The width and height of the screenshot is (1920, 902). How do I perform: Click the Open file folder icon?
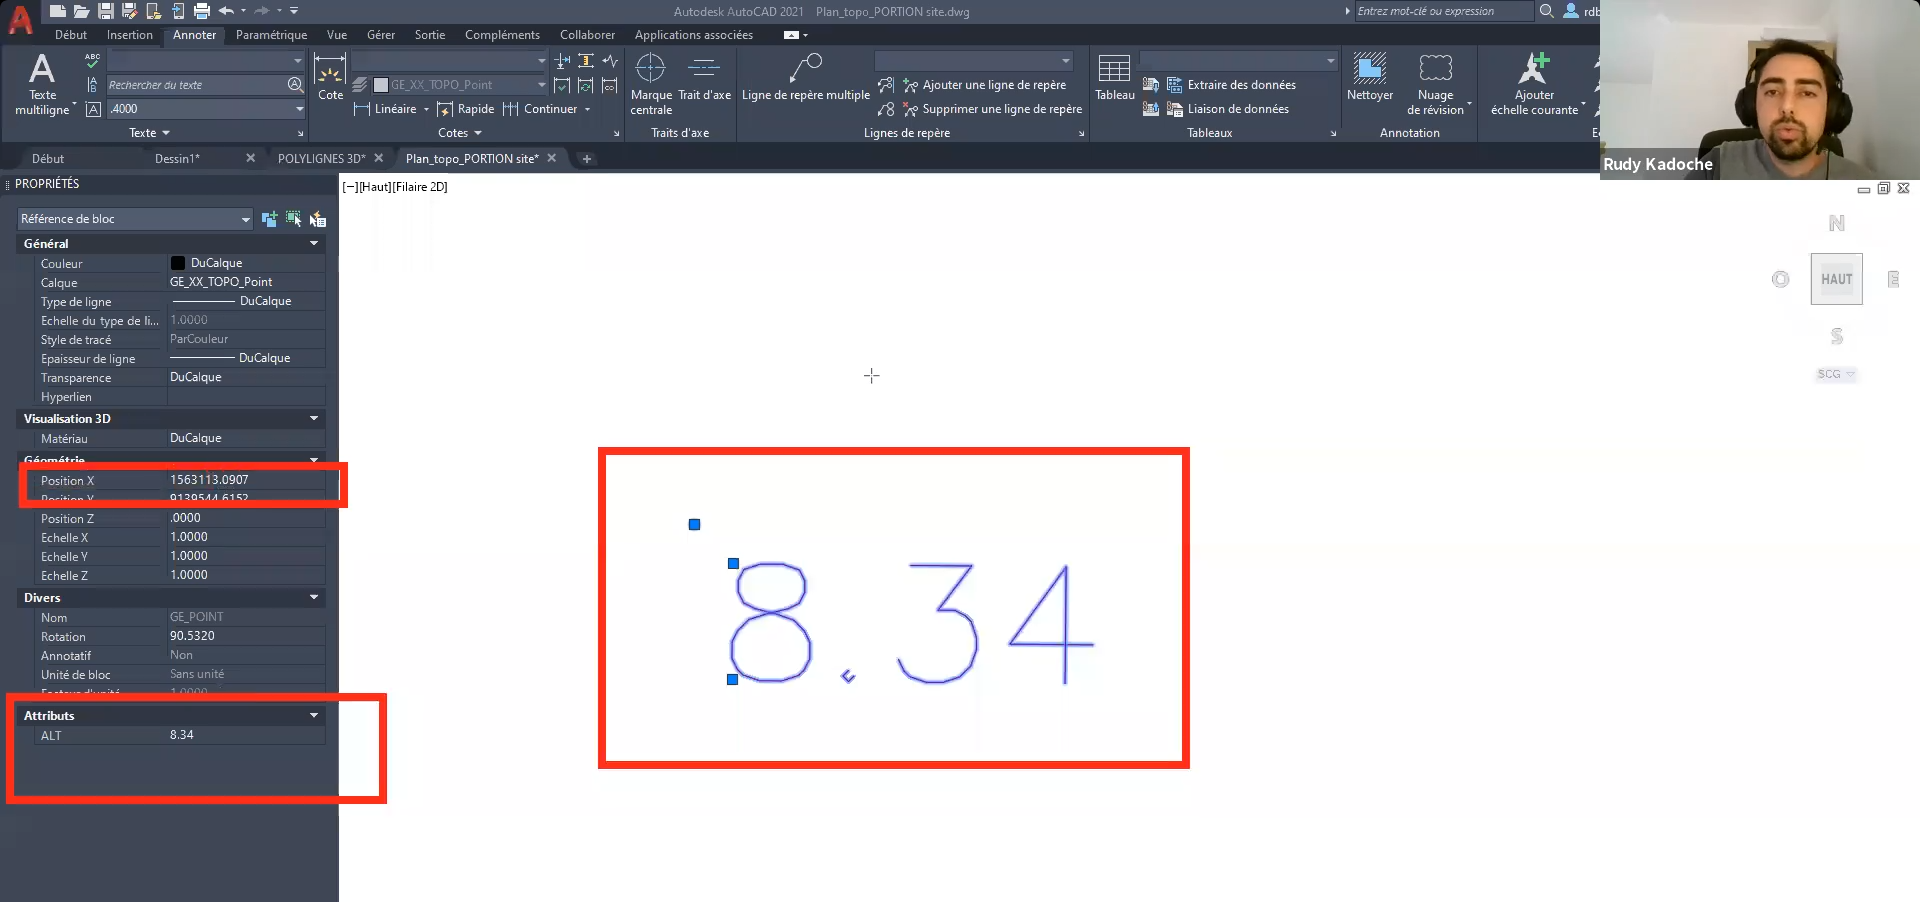coord(81,11)
